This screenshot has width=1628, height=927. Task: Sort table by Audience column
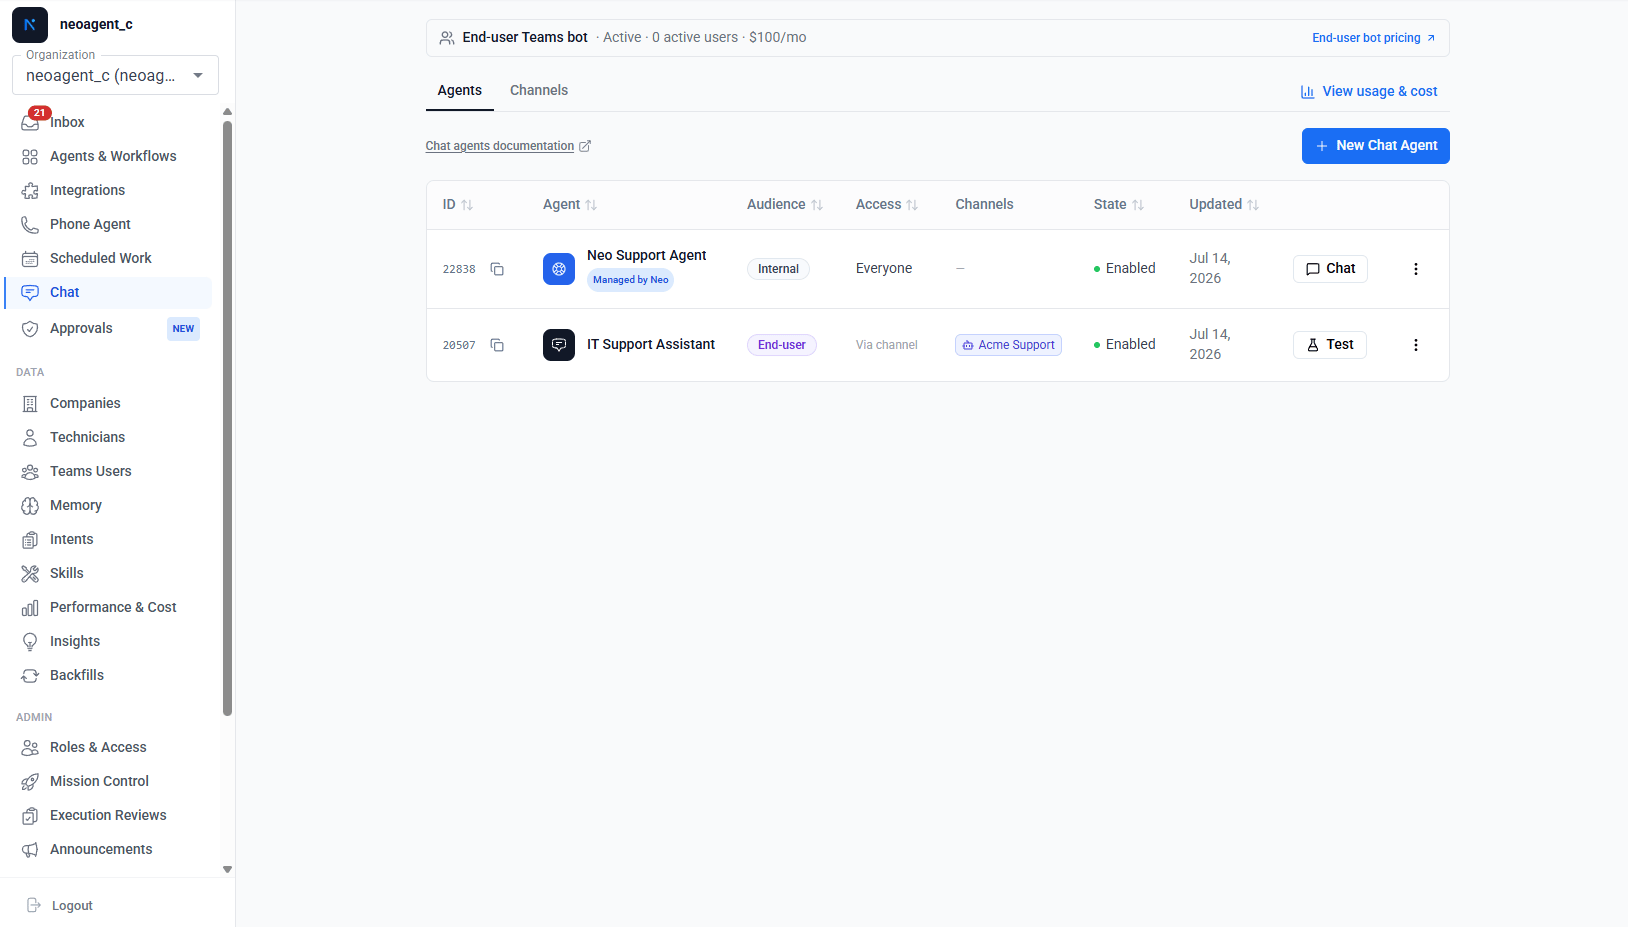pos(785,204)
